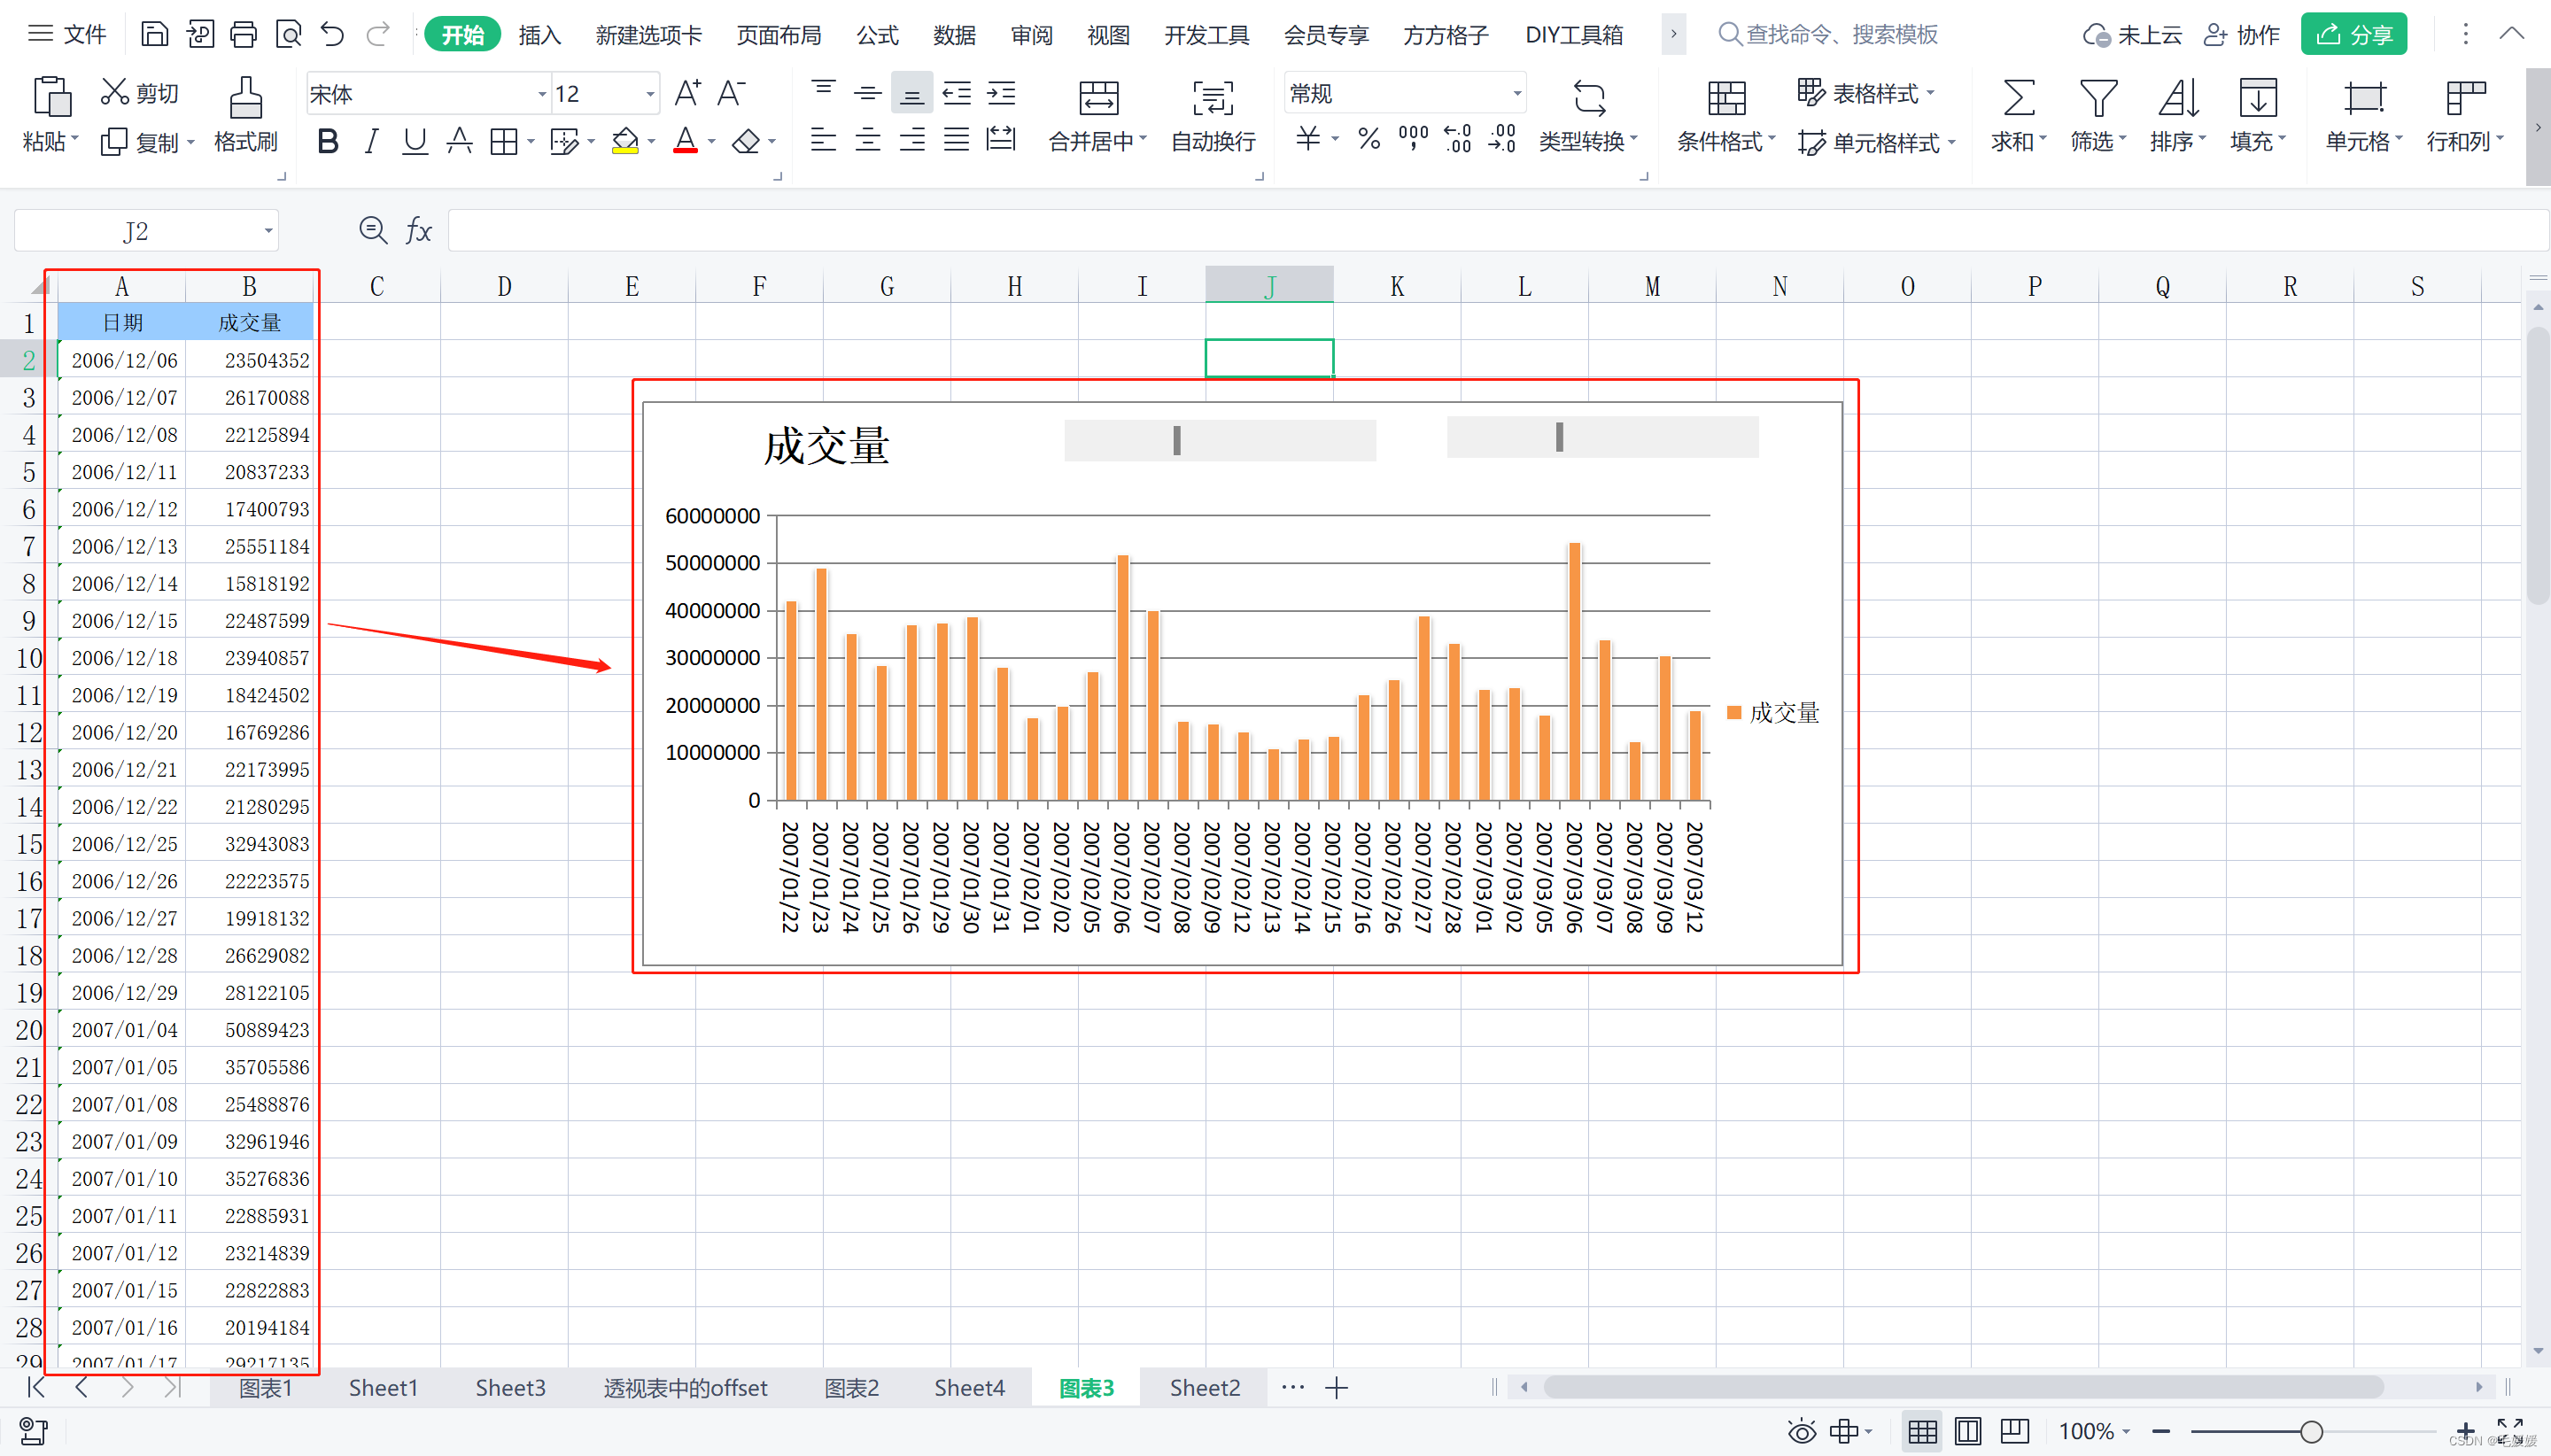The image size is (2551, 1456).
Task: Click the zoom slider handle
Action: [2311, 1431]
